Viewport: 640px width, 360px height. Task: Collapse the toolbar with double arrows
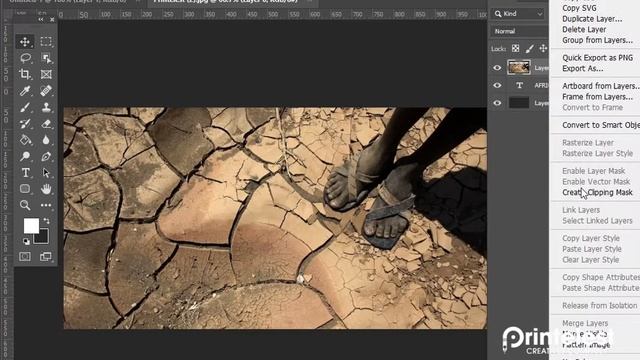tap(41, 20)
